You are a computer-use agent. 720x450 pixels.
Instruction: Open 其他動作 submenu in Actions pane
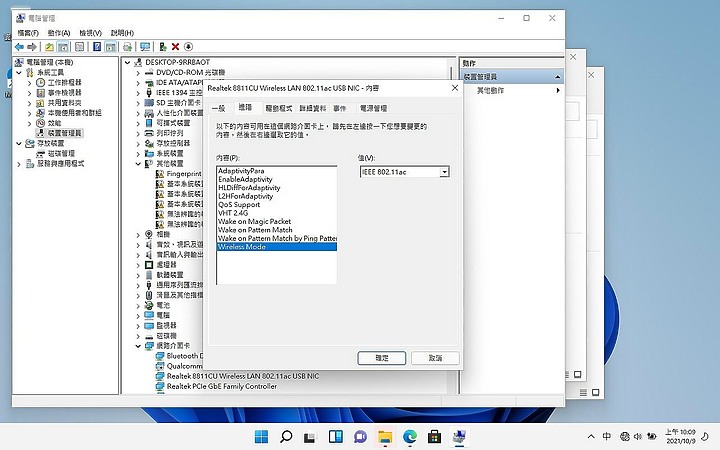click(513, 90)
